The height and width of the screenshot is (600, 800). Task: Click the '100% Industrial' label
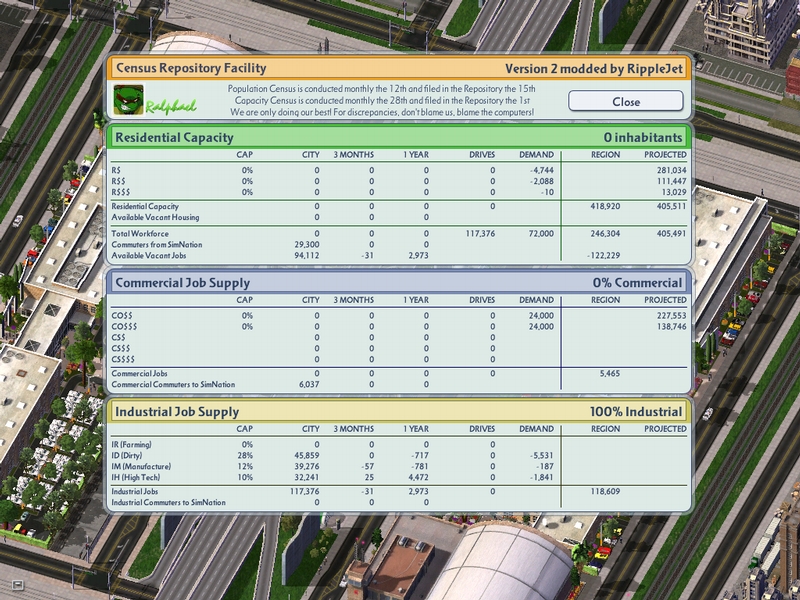point(636,412)
